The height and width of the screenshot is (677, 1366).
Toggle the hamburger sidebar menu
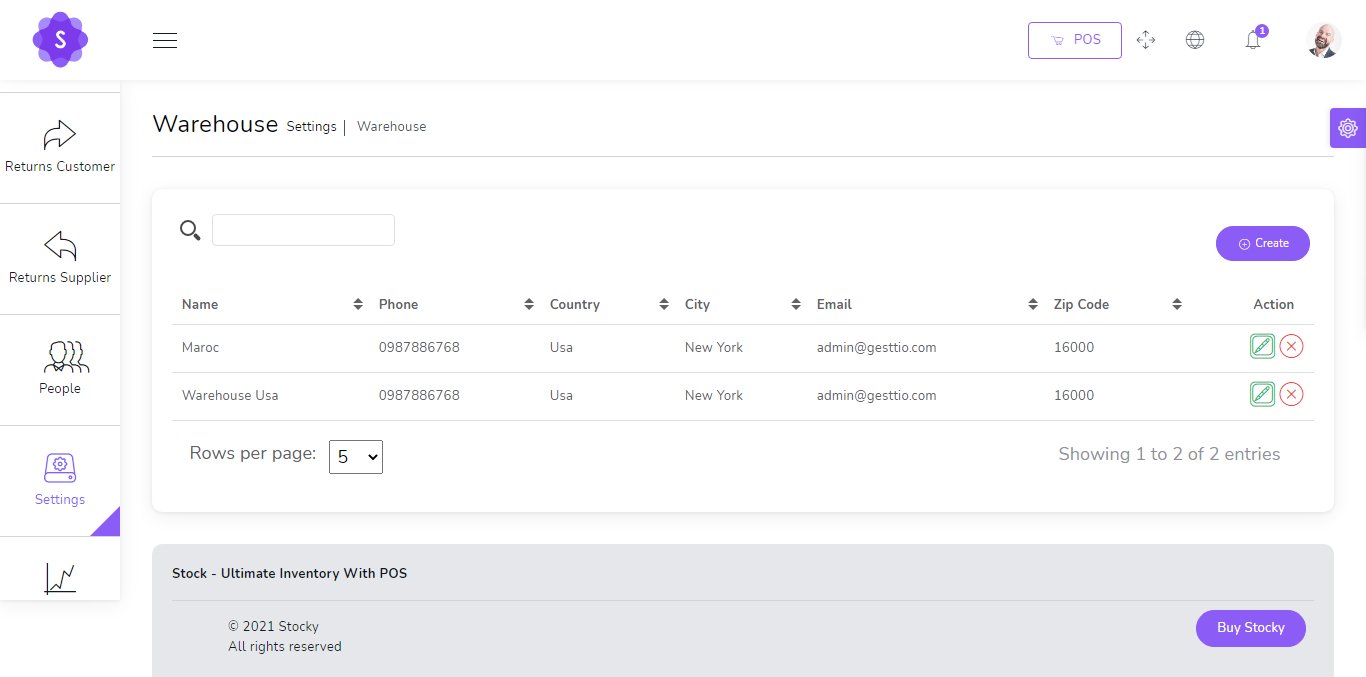[x=165, y=40]
